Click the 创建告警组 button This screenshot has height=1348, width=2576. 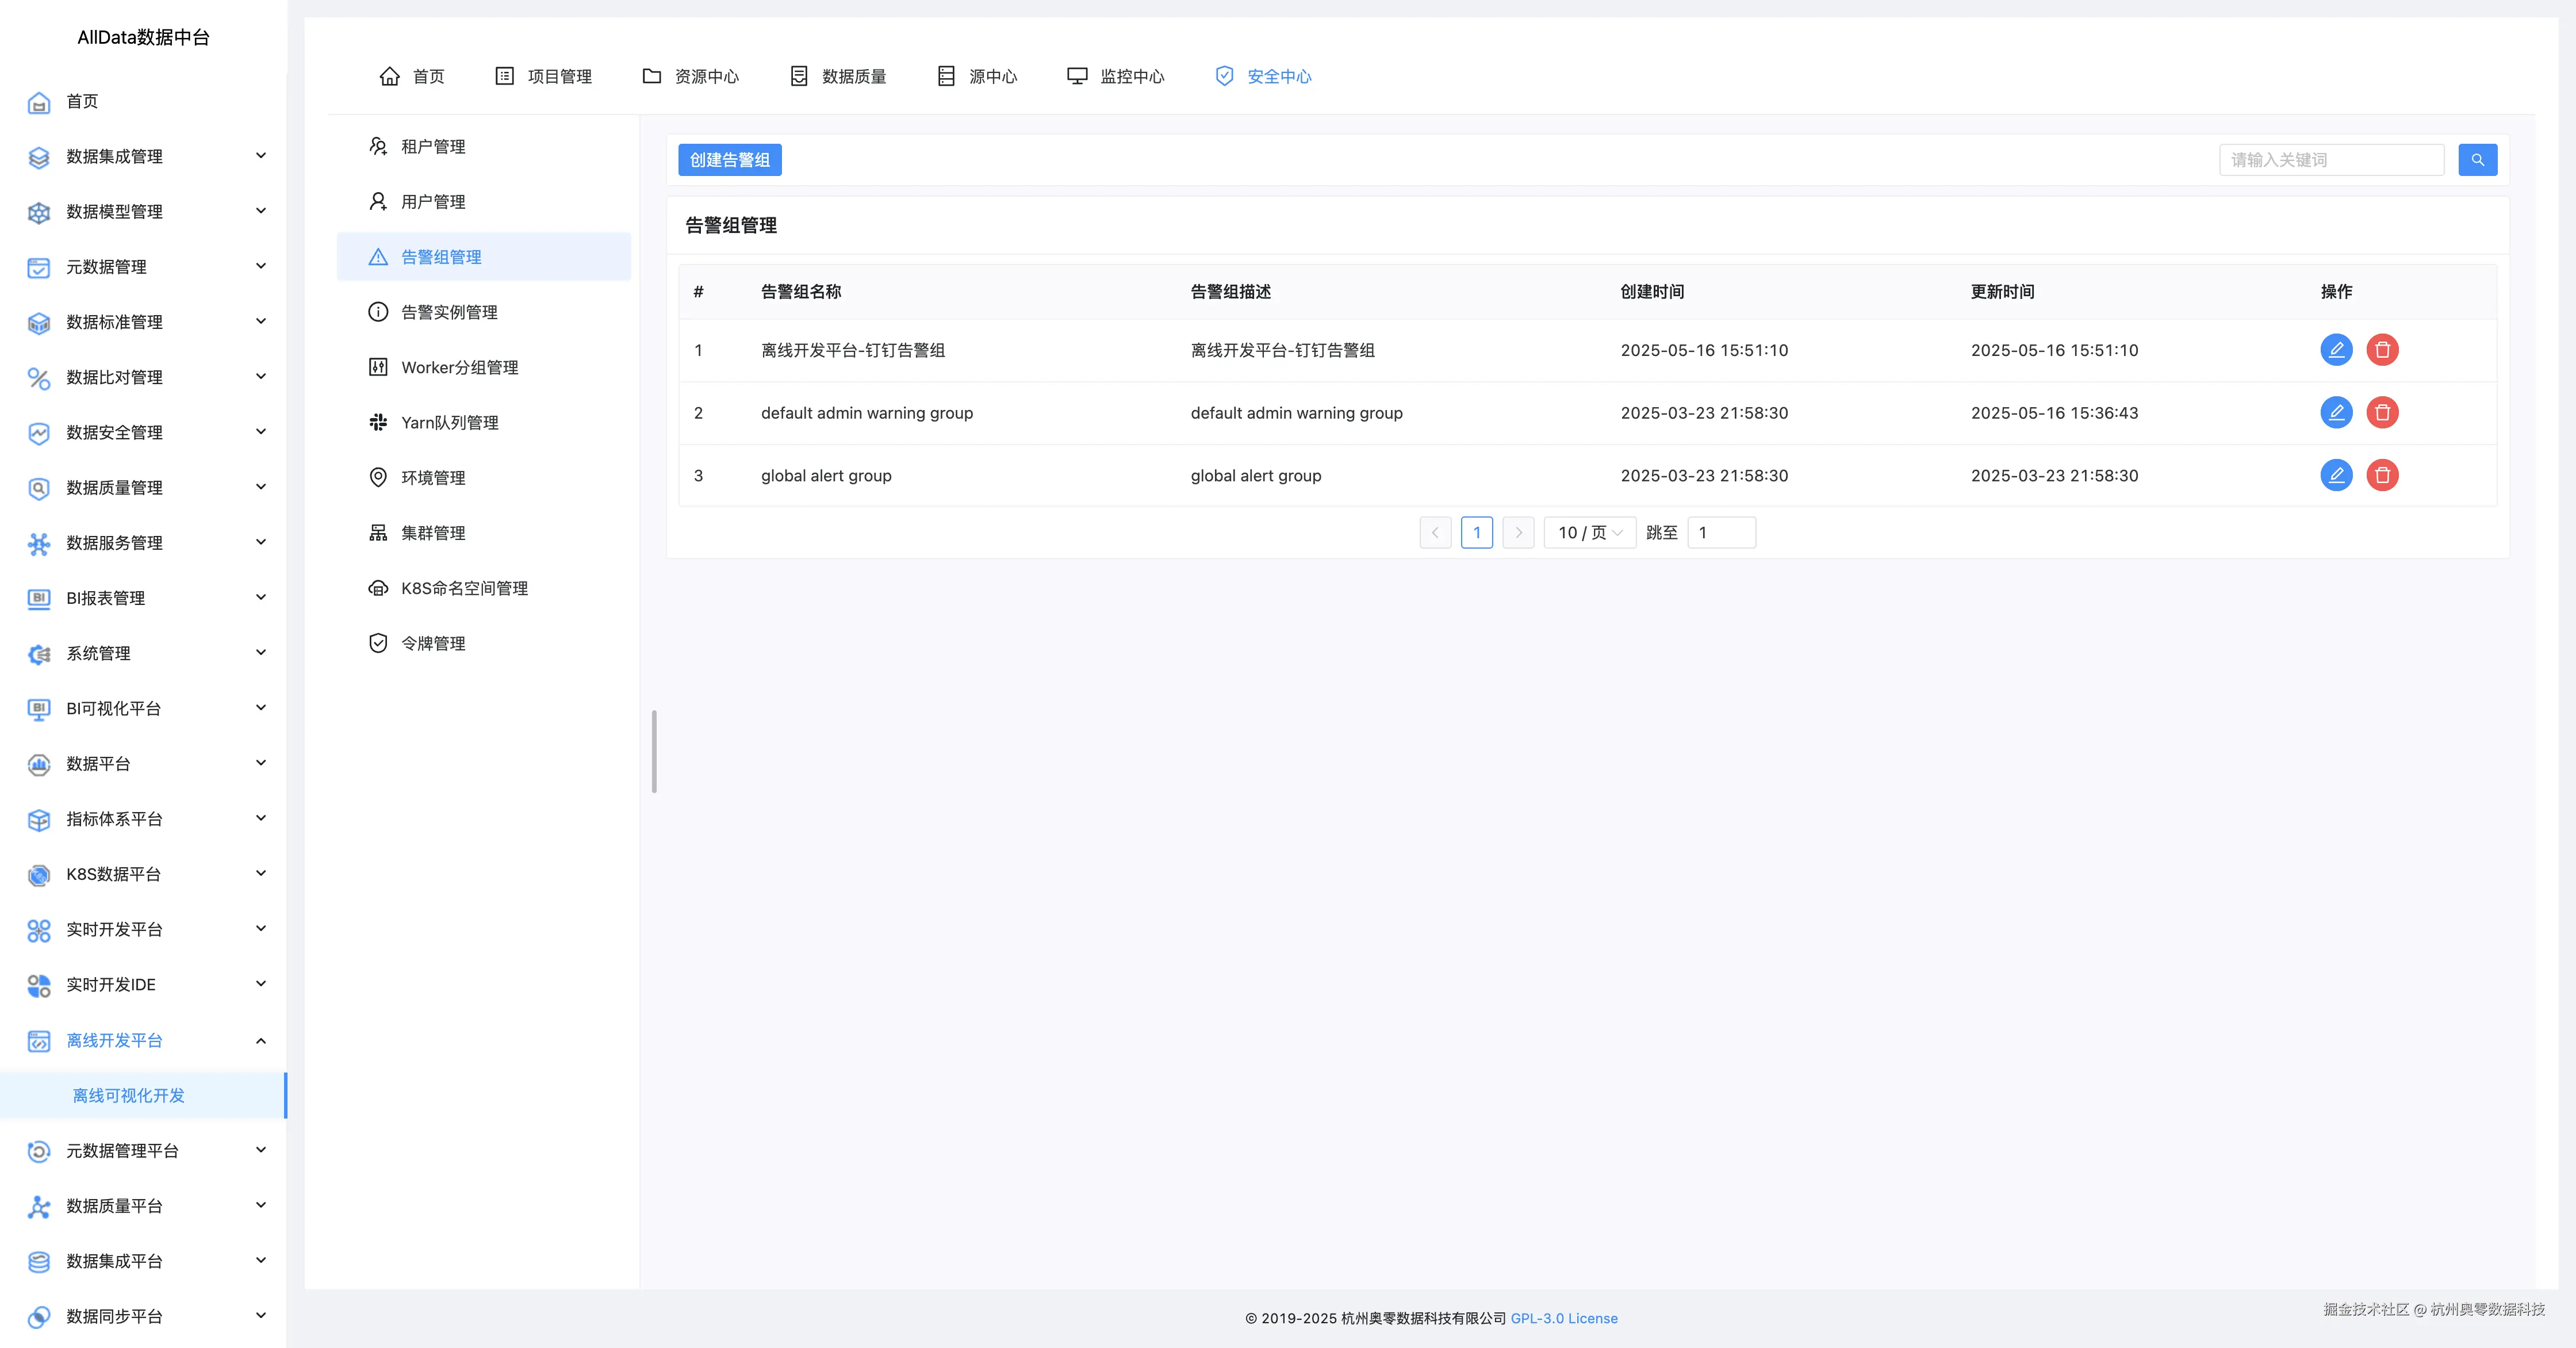click(729, 160)
